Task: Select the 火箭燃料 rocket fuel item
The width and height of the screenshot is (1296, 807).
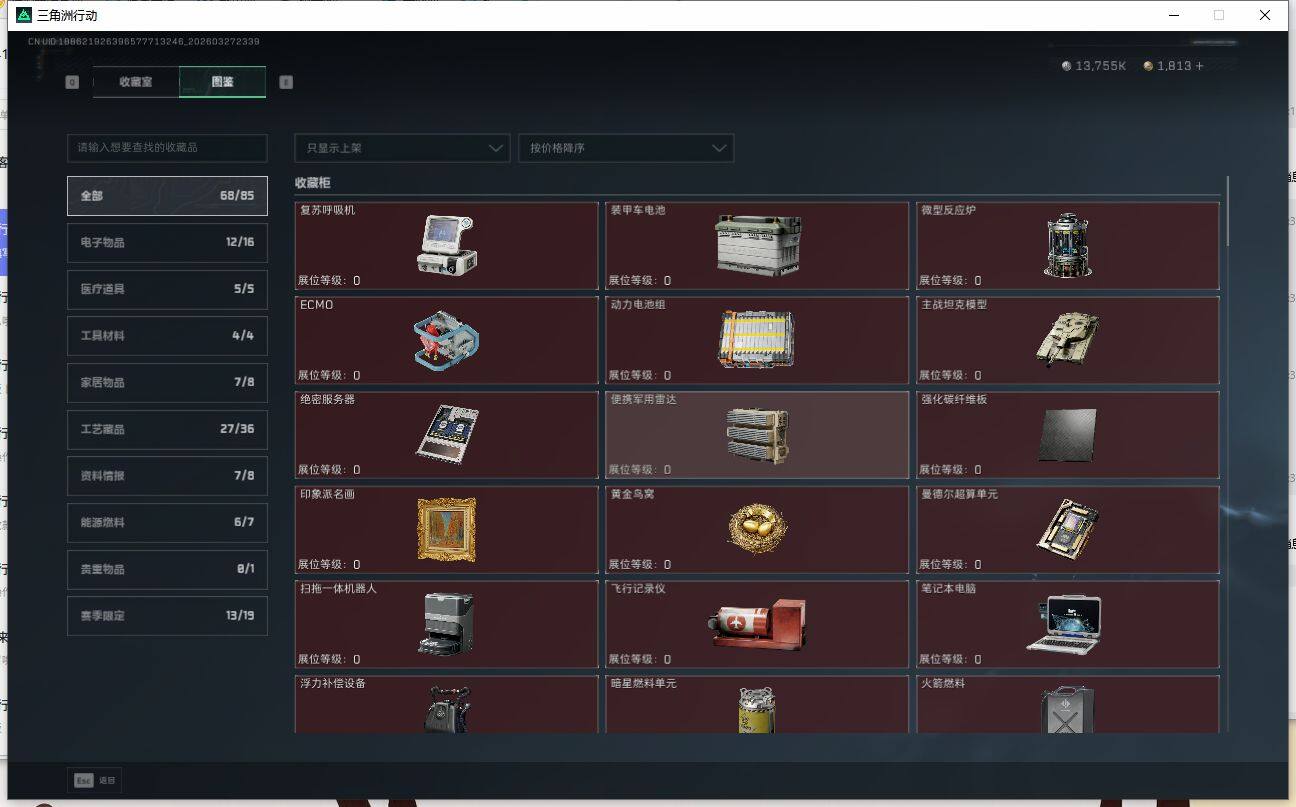Action: coord(1068,705)
